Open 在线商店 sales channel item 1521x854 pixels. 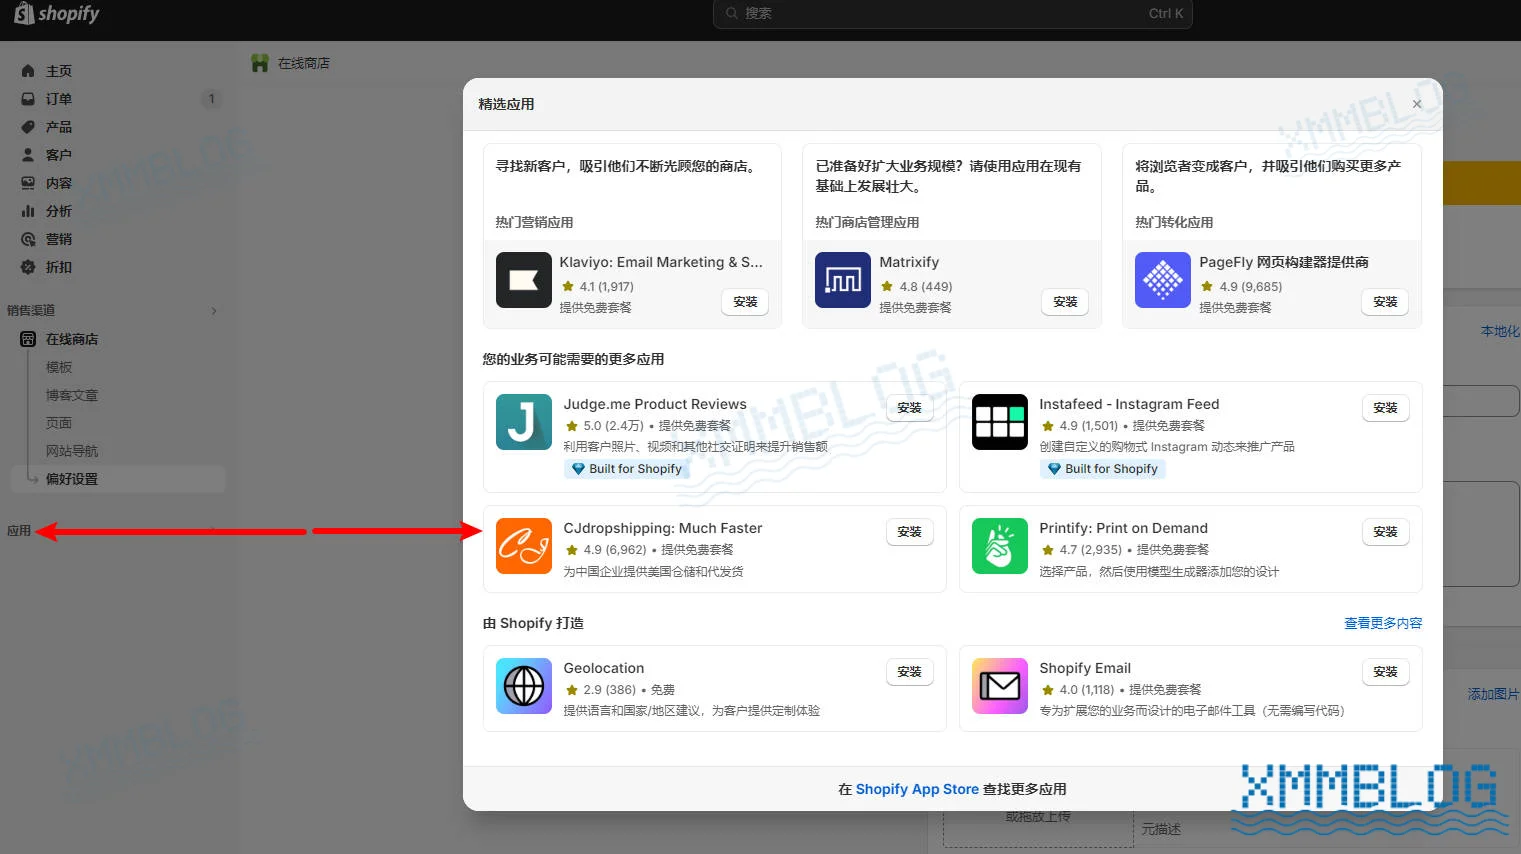coord(72,339)
